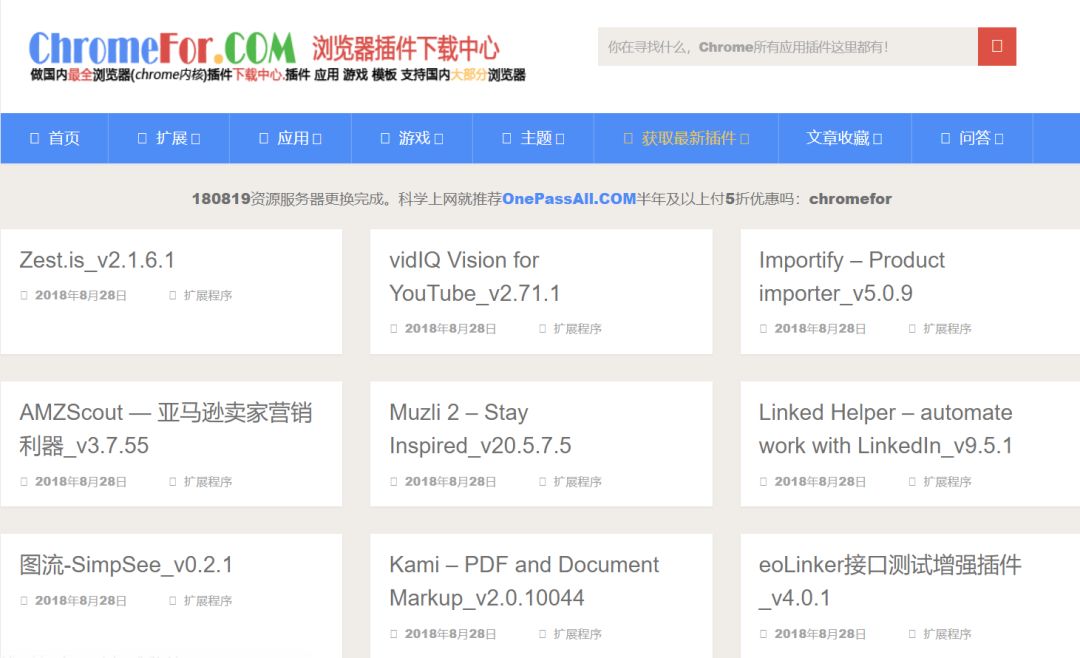The height and width of the screenshot is (658, 1080).
Task: Click the folder icon on eoLinker card
Action: click(x=913, y=634)
